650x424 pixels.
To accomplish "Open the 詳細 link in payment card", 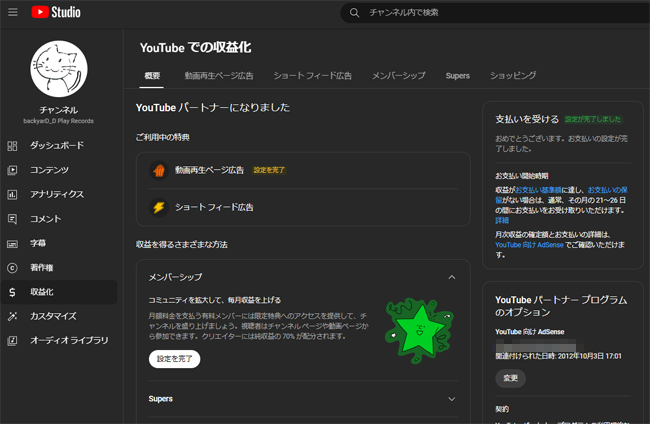I will pyautogui.click(x=502, y=220).
